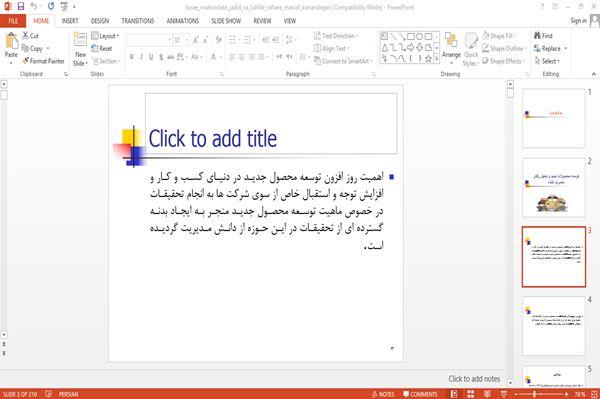
Task: Open Shape Fill dropdown
Action: coord(499,36)
